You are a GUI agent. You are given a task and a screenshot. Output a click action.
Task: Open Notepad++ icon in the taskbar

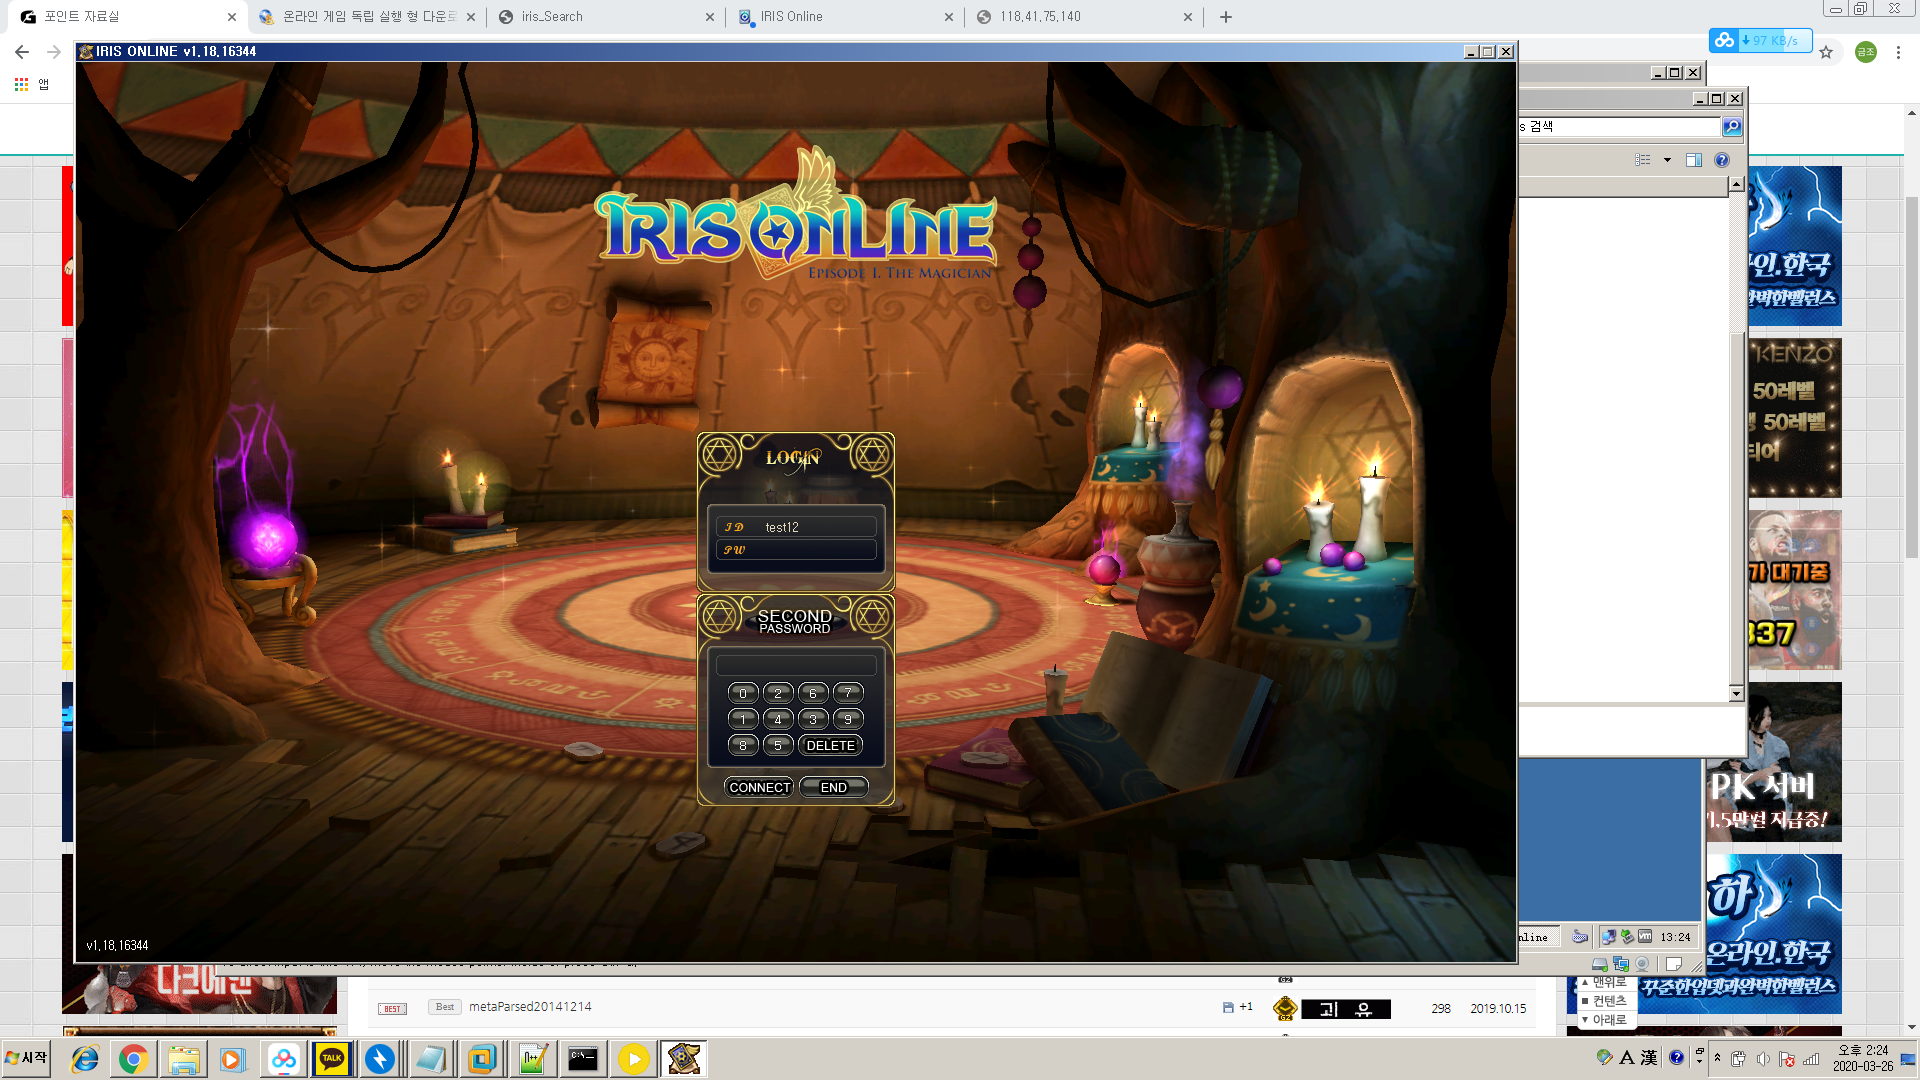point(532,1058)
